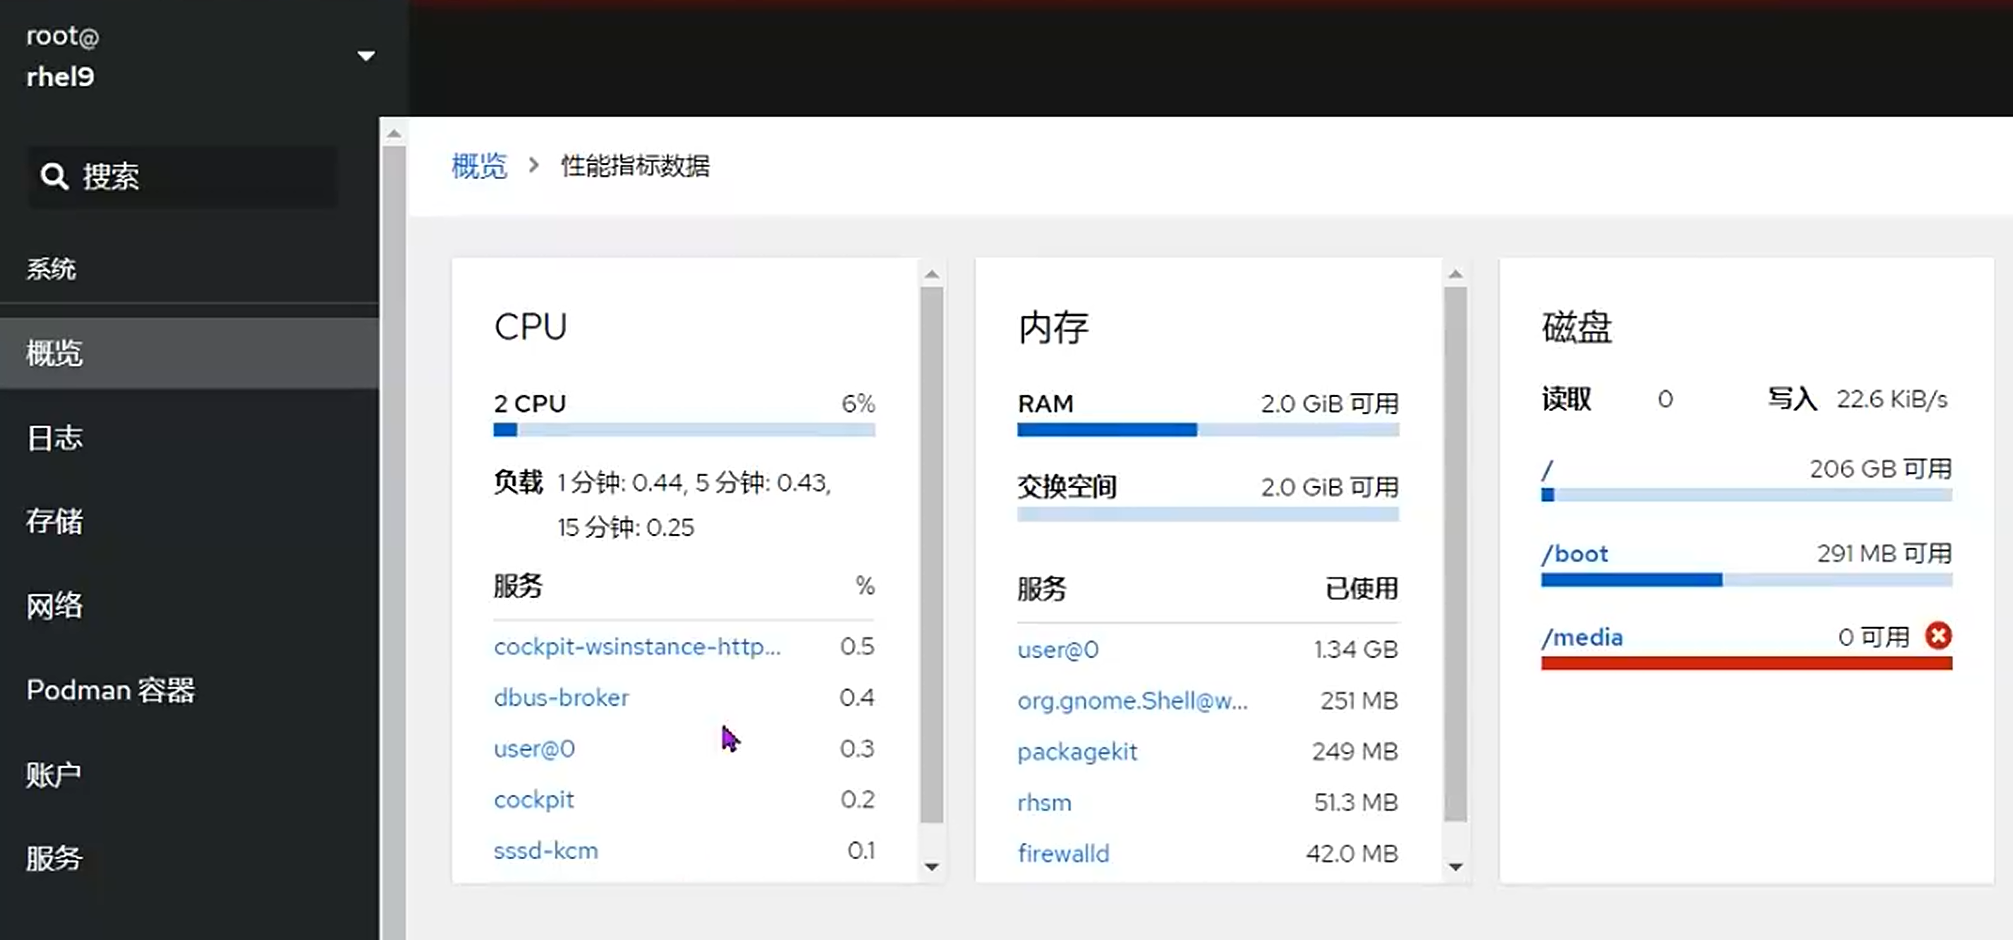Click the search magnifier icon in sidebar

[54, 177]
